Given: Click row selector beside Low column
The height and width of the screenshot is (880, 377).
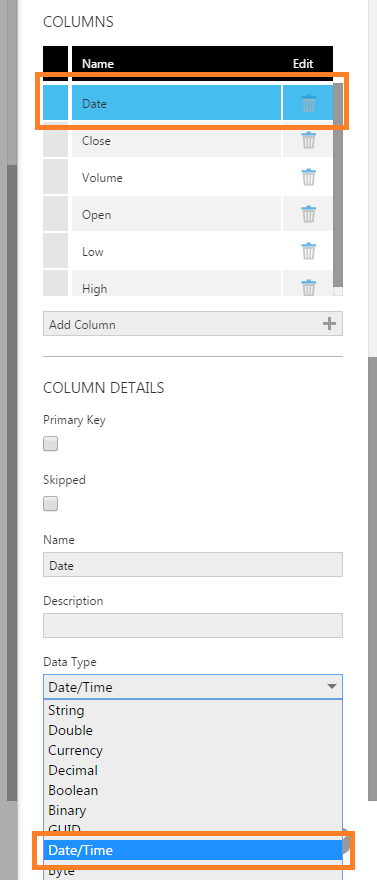Looking at the screenshot, I should pos(56,251).
